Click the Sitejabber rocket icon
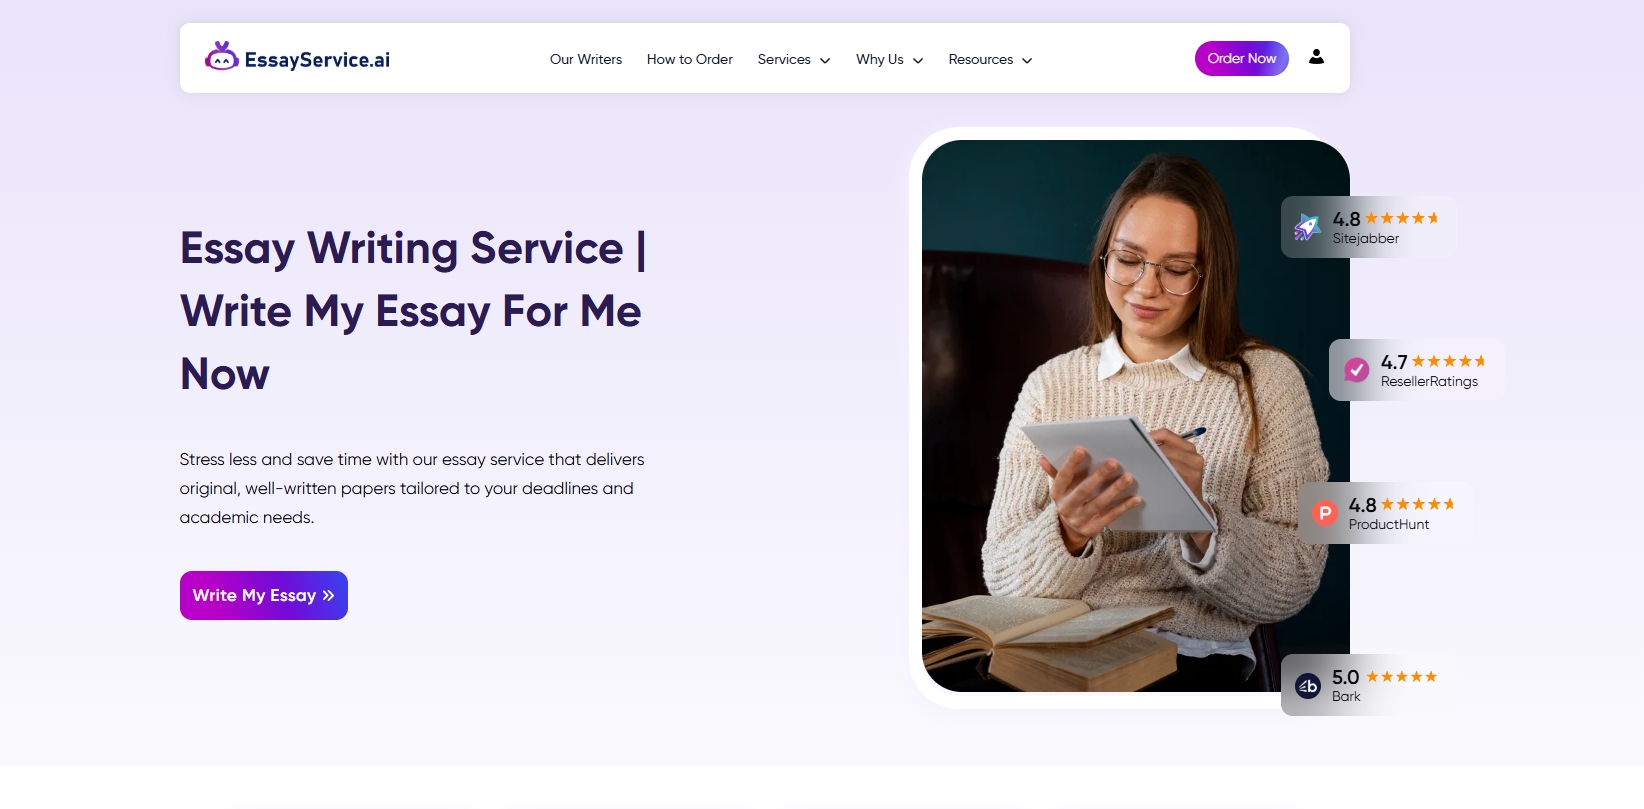 point(1307,227)
